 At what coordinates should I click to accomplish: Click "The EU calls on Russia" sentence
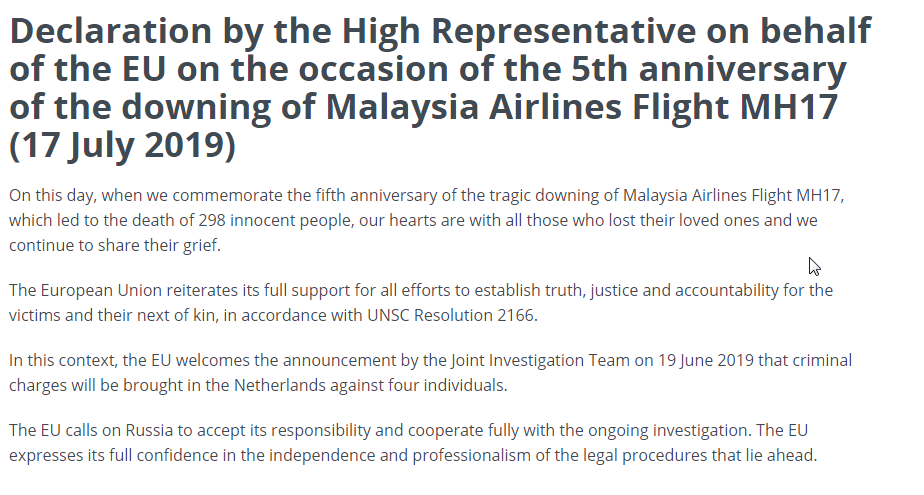tap(91, 431)
